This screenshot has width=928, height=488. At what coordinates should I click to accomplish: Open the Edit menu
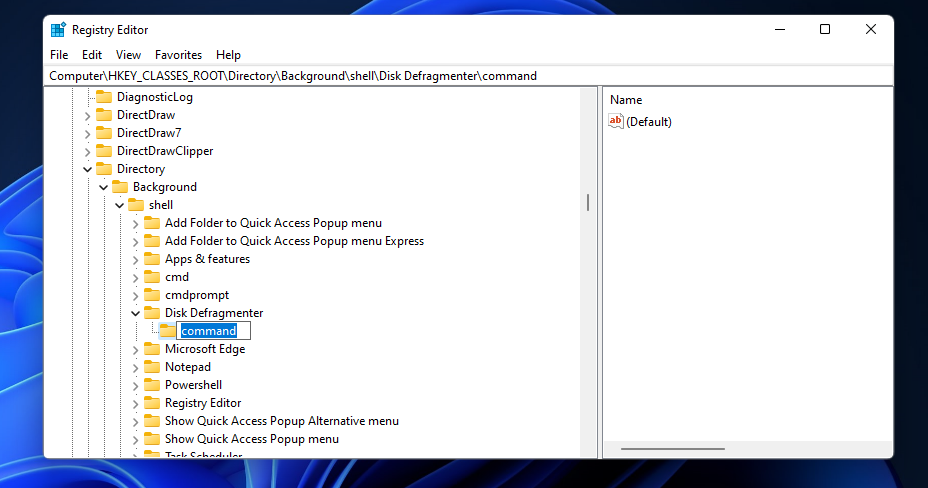click(92, 55)
